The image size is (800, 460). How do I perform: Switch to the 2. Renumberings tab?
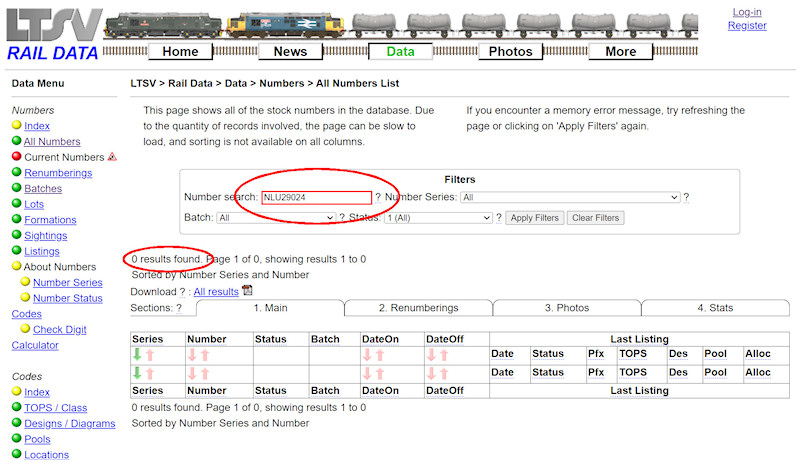point(417,308)
